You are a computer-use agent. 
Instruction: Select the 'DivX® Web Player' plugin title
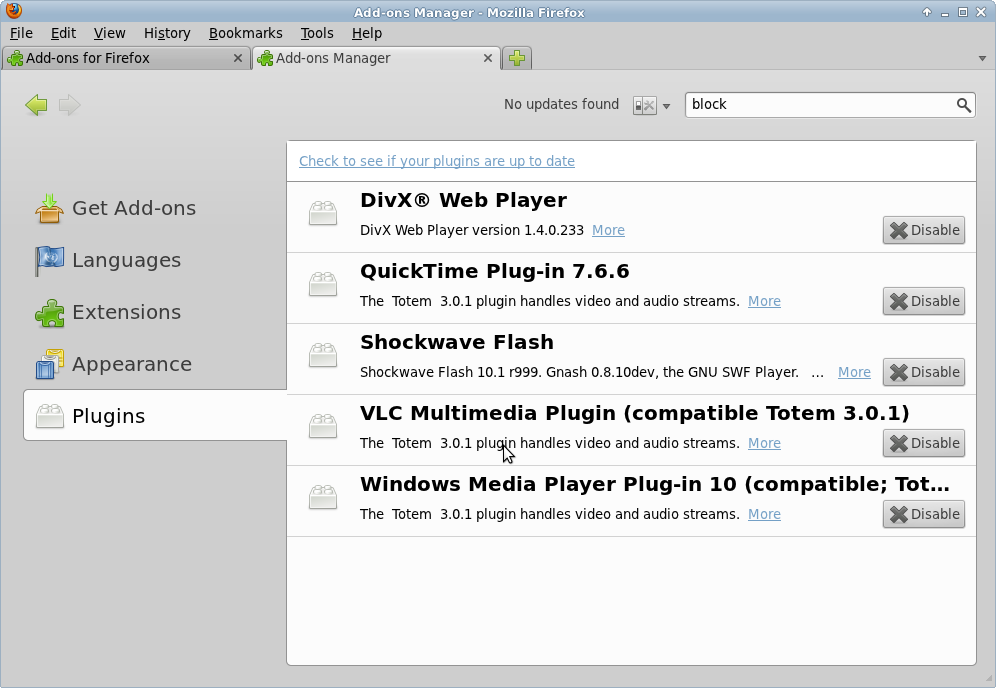tap(464, 200)
